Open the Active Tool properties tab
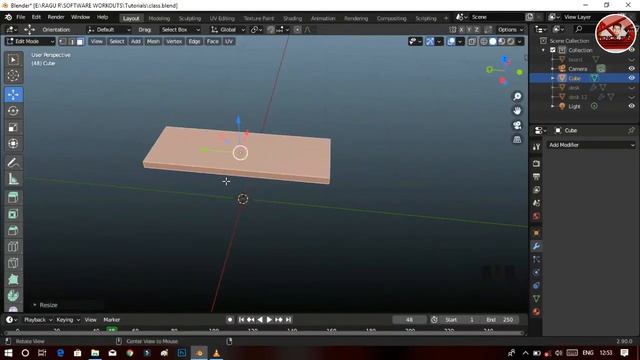This screenshot has height=360, width=640. pos(536,147)
